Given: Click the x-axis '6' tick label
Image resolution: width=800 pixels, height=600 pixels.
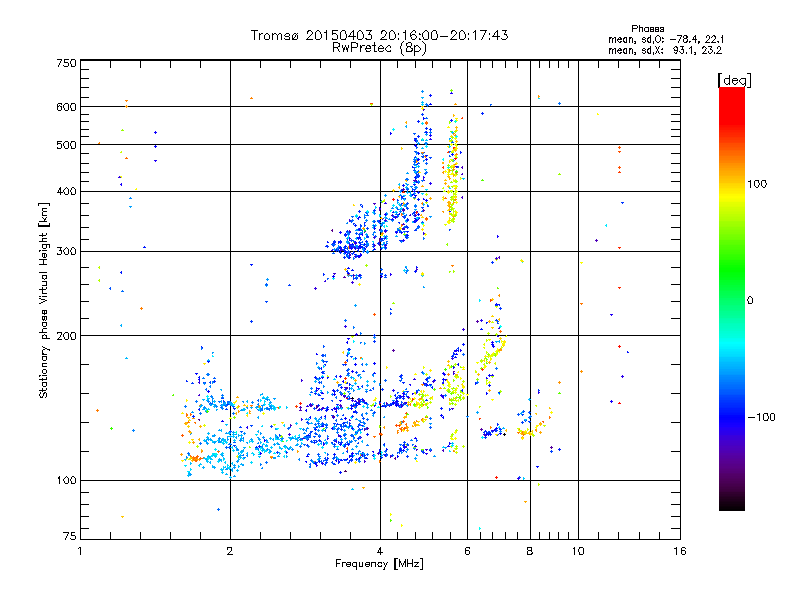Looking at the screenshot, I should (467, 551).
